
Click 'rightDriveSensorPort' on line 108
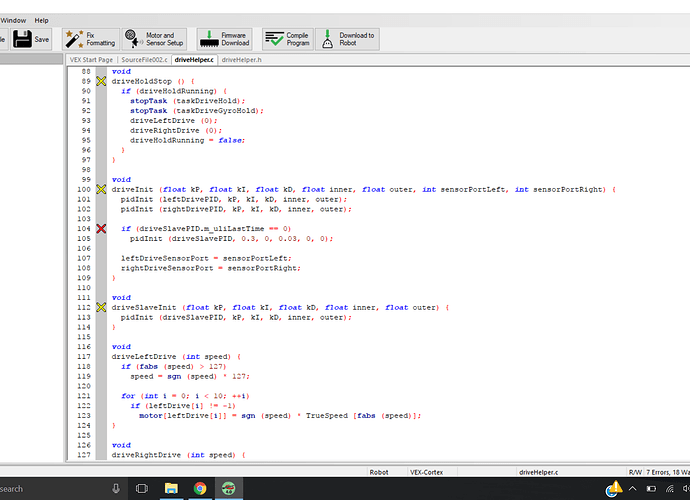click(167, 268)
